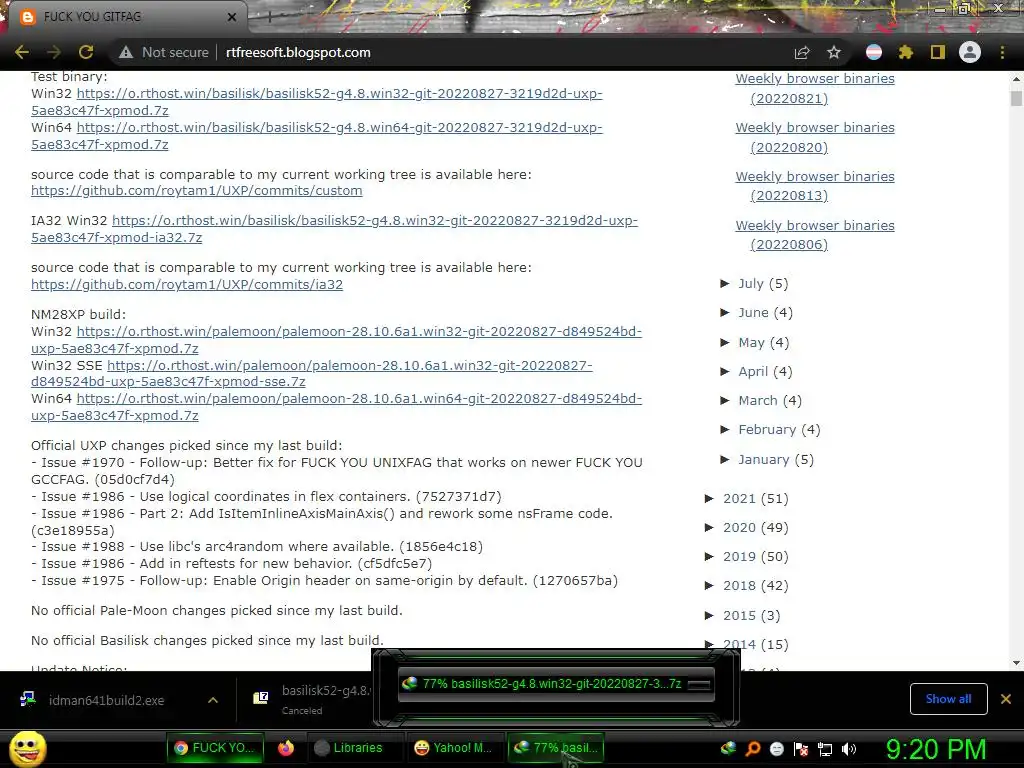This screenshot has height=768, width=1024.
Task: Expand the April (4) archive
Action: (725, 372)
